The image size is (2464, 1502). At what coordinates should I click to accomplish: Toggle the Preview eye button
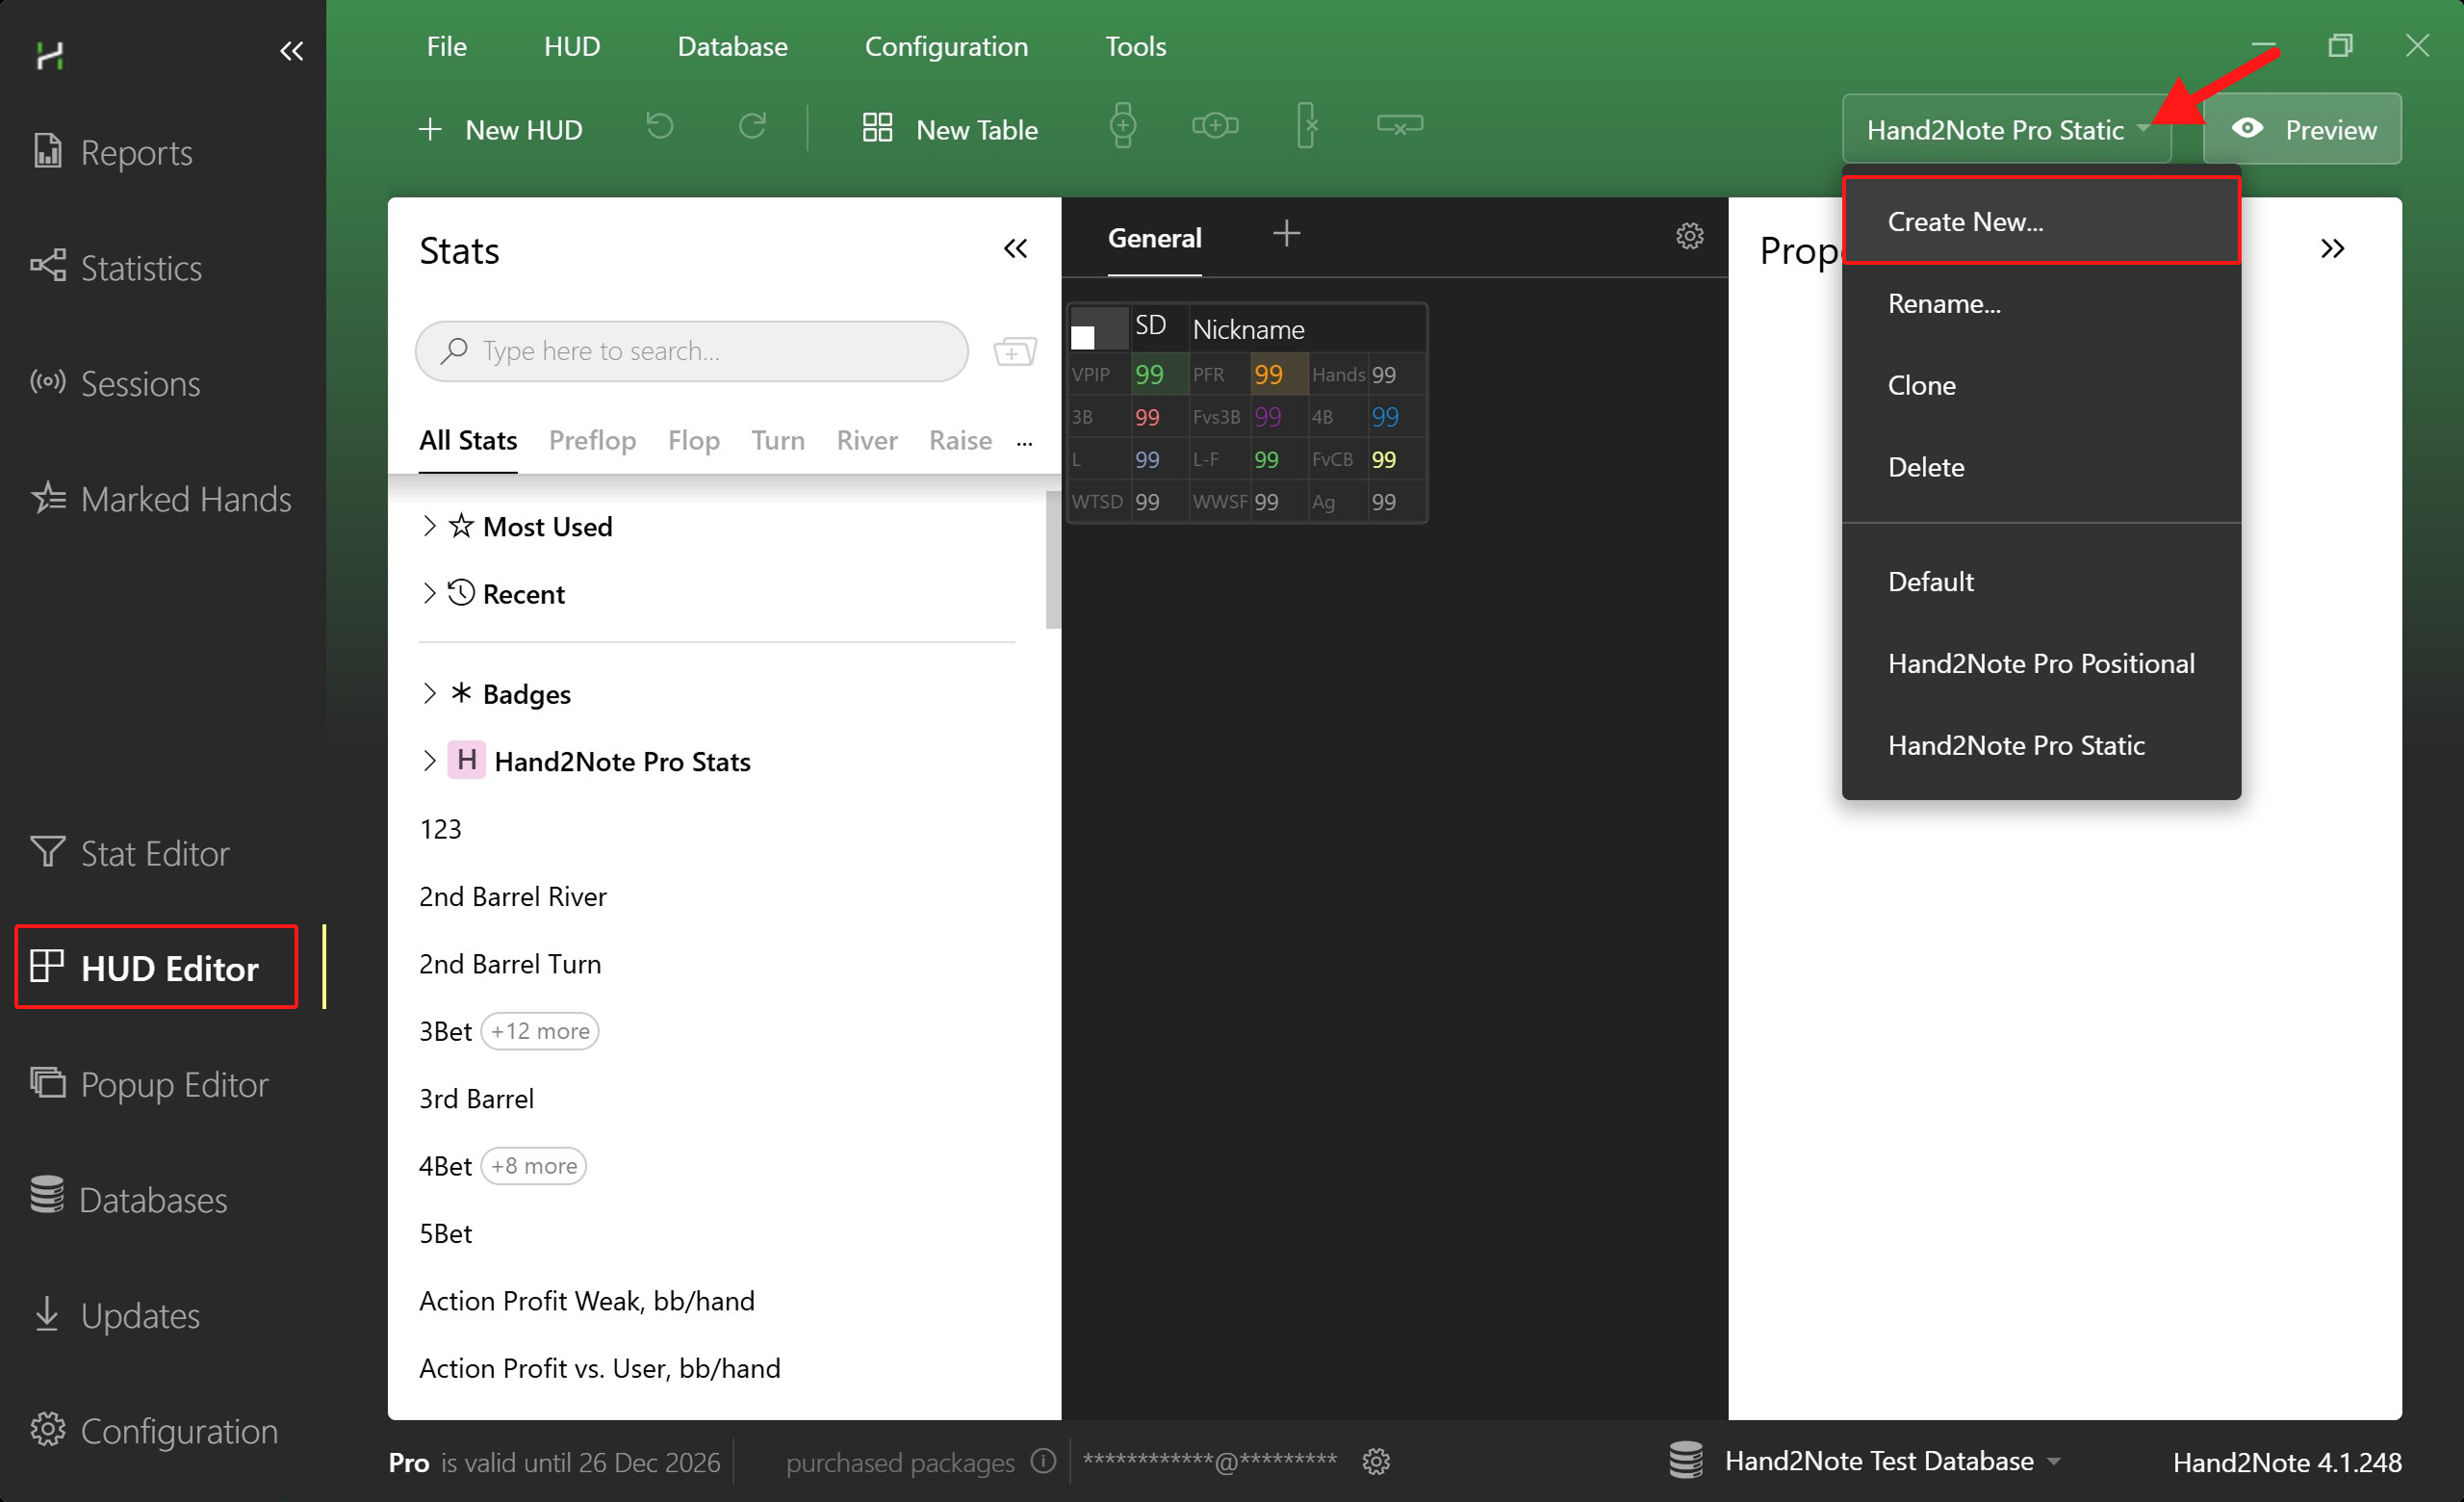coord(2301,129)
